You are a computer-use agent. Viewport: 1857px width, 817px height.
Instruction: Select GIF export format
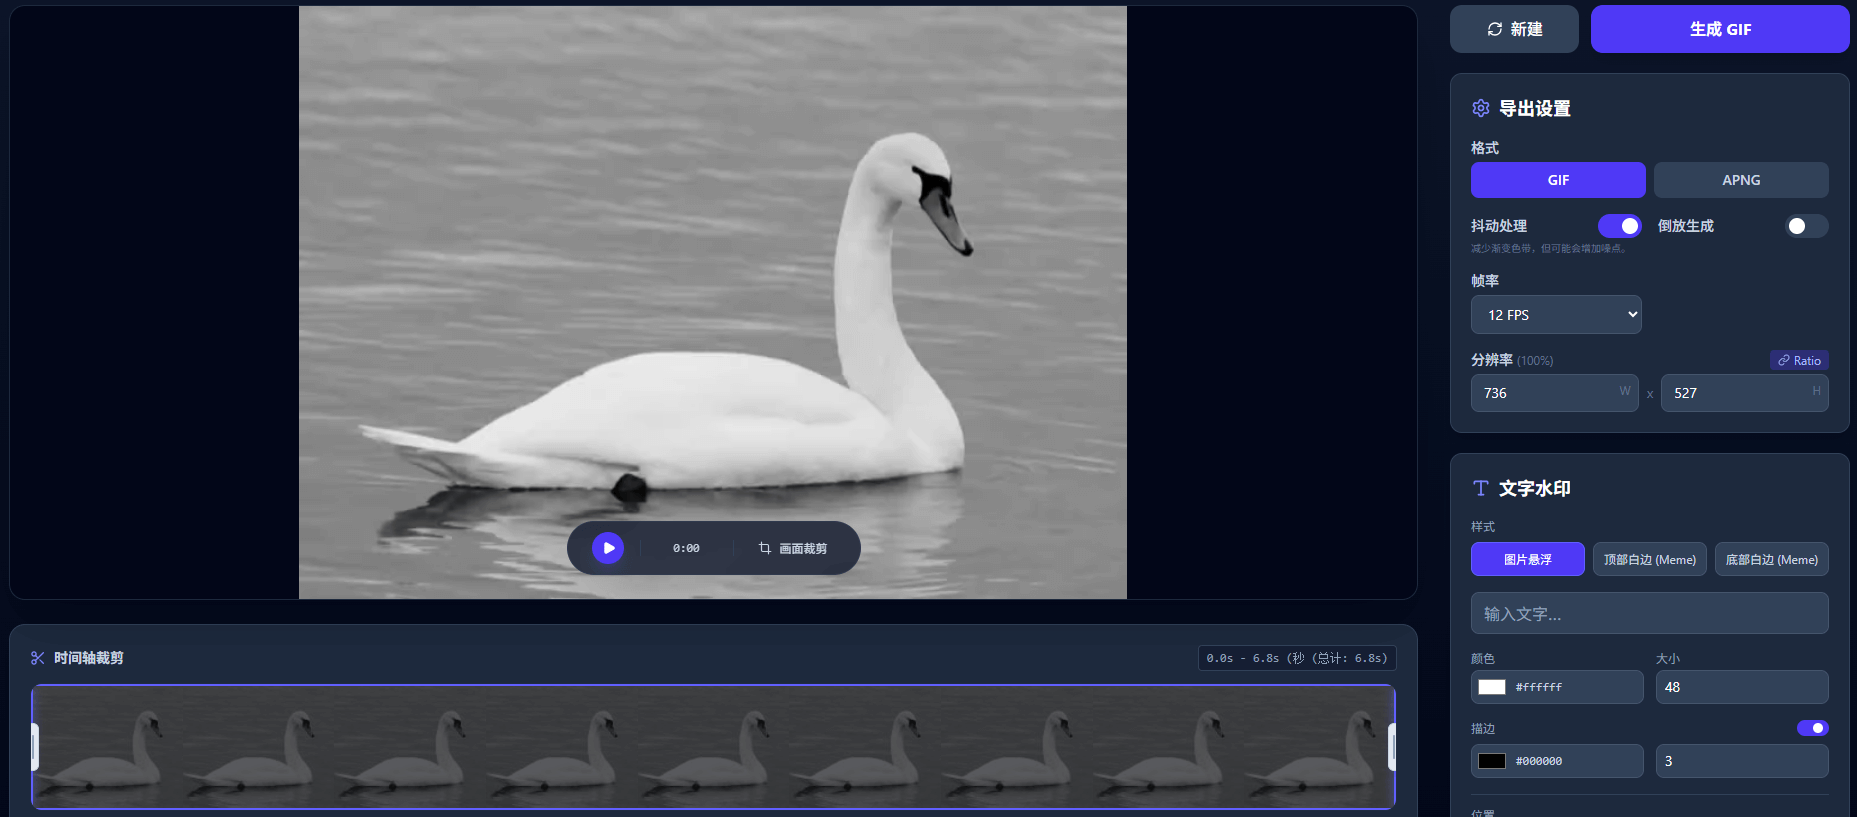(x=1558, y=180)
